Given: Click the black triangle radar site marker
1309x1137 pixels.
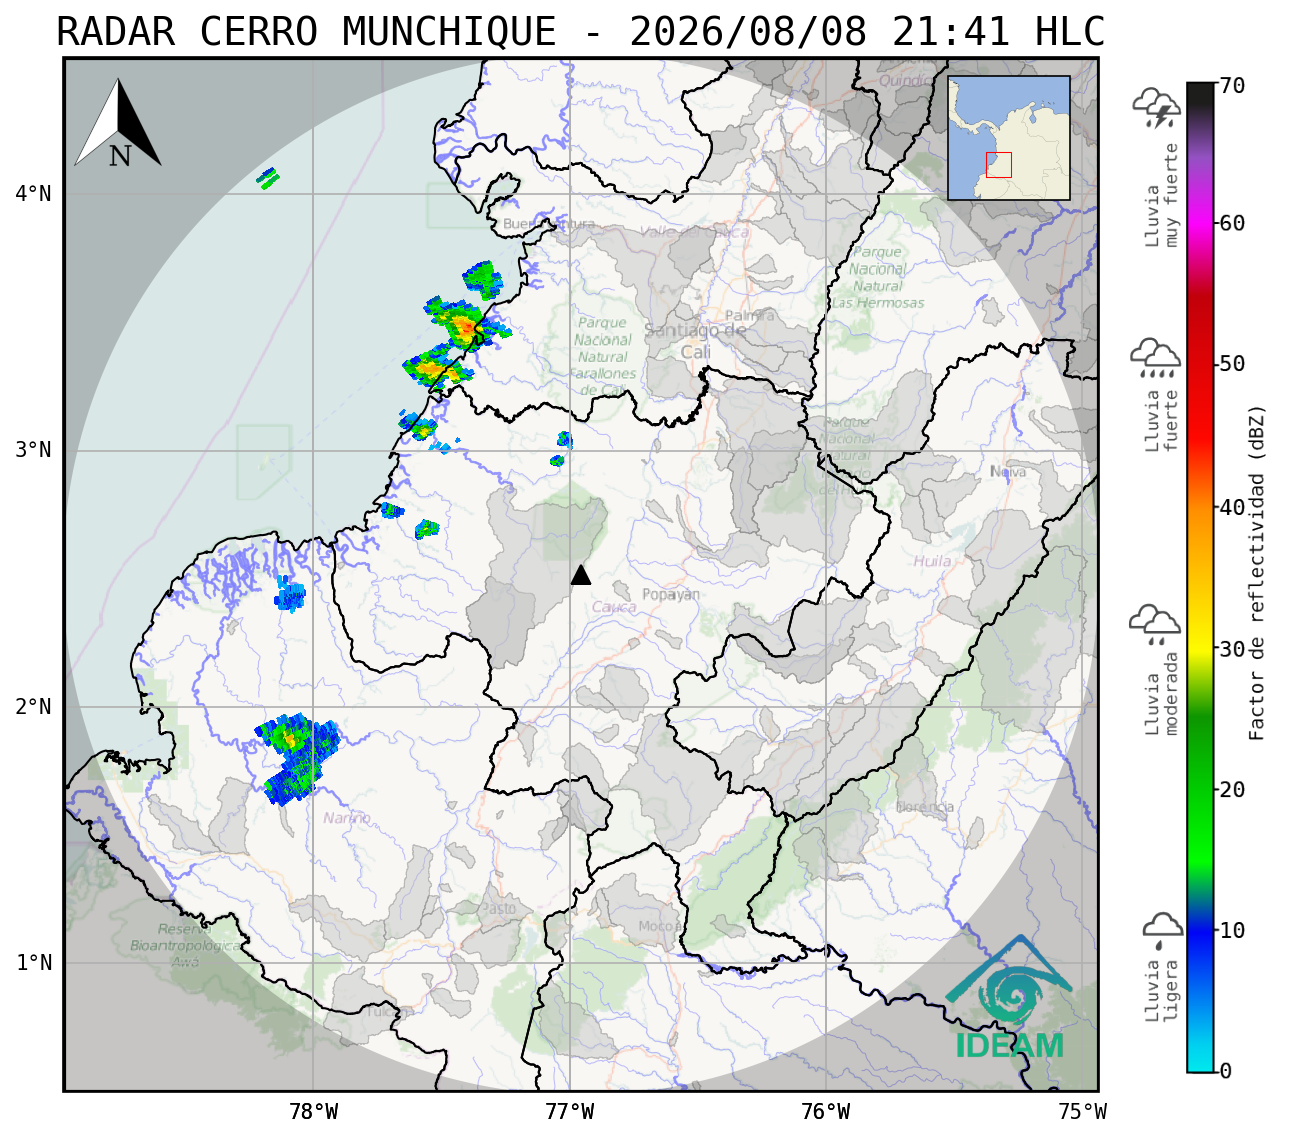Looking at the screenshot, I should [581, 574].
